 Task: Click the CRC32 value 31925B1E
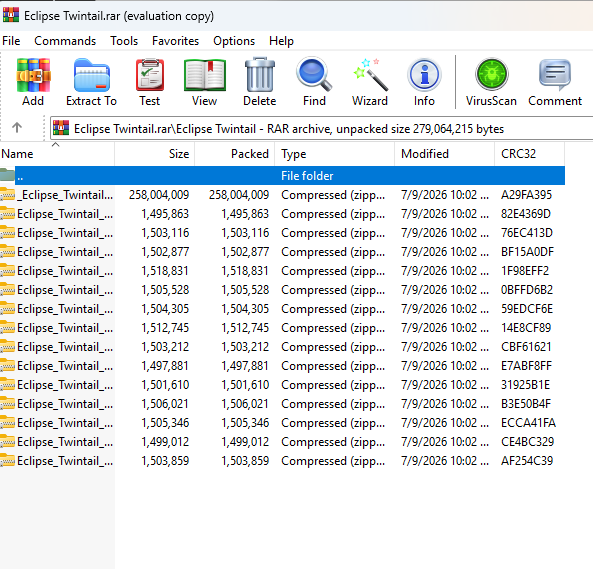tap(525, 385)
